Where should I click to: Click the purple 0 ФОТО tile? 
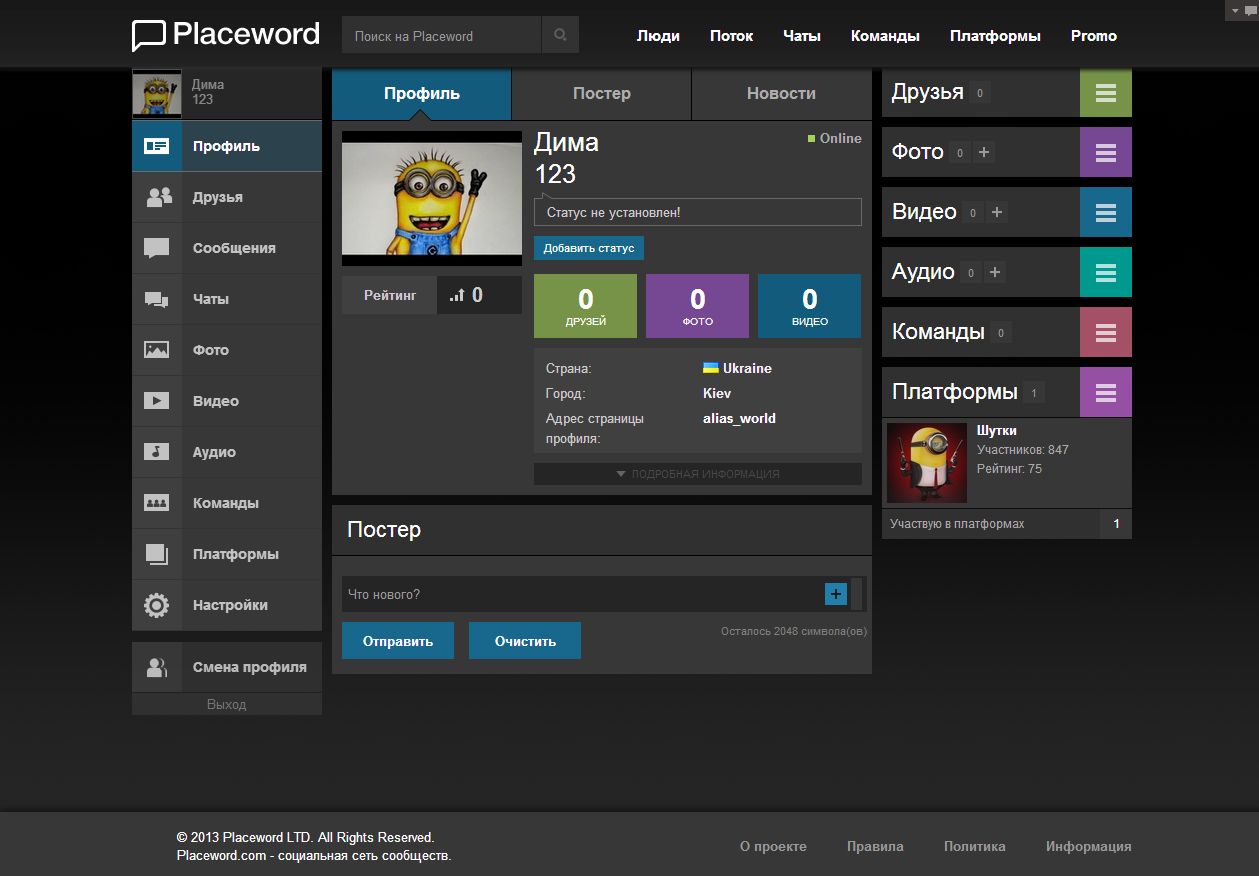pos(698,306)
